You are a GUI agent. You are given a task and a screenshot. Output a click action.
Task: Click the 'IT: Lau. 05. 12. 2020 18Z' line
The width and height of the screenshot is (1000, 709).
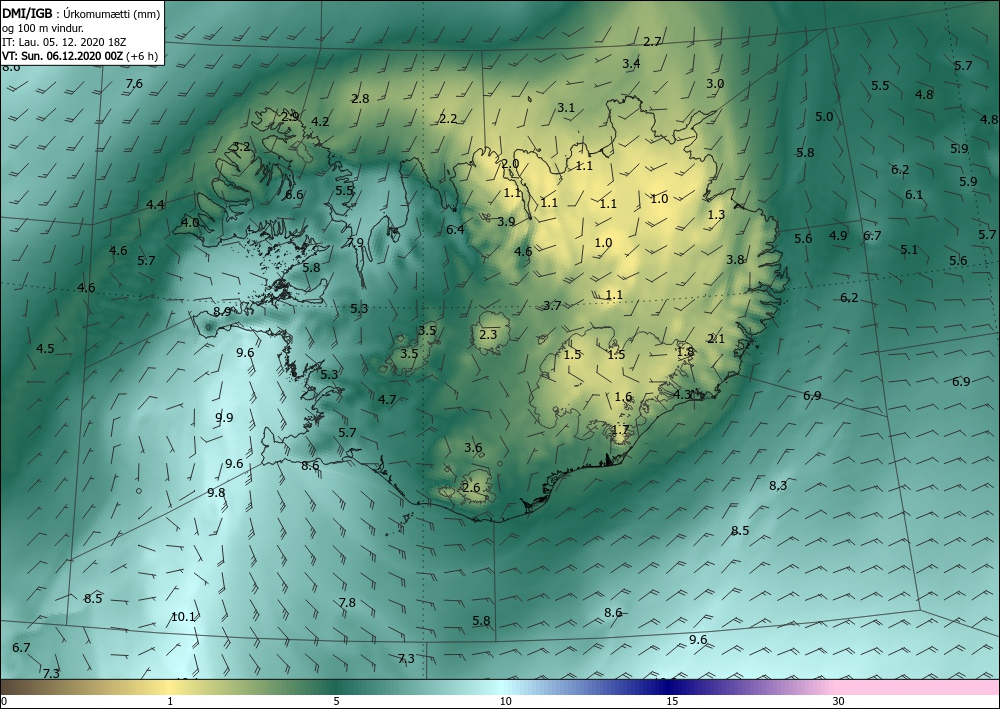coord(64,42)
